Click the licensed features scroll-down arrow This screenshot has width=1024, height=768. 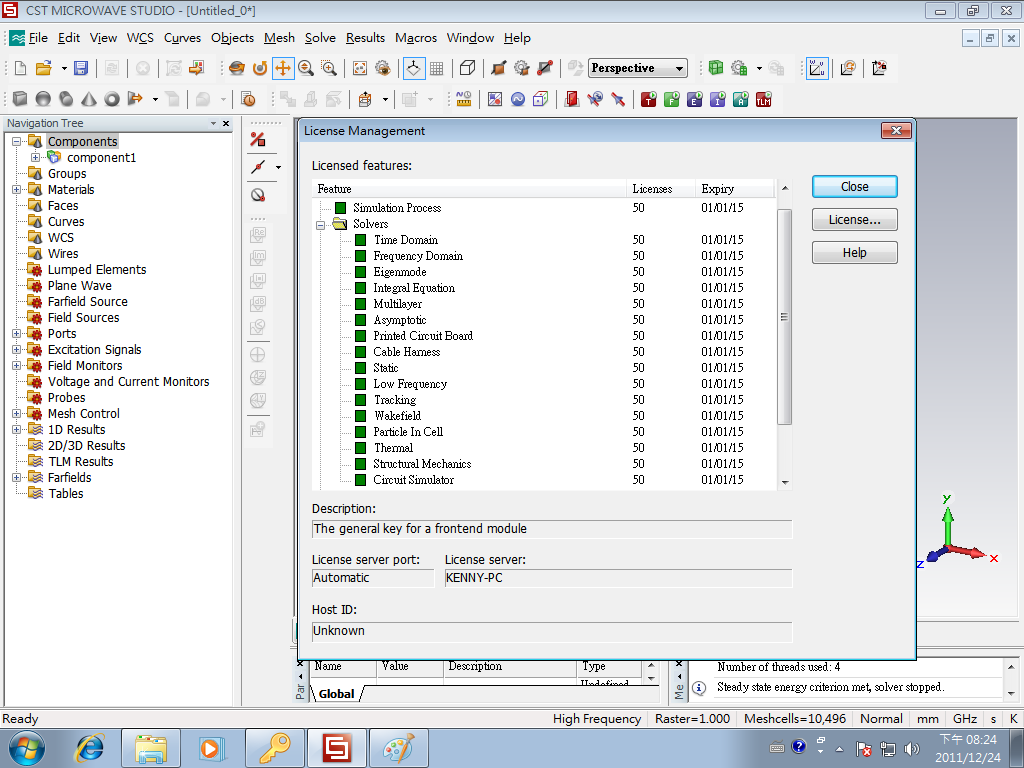click(785, 483)
